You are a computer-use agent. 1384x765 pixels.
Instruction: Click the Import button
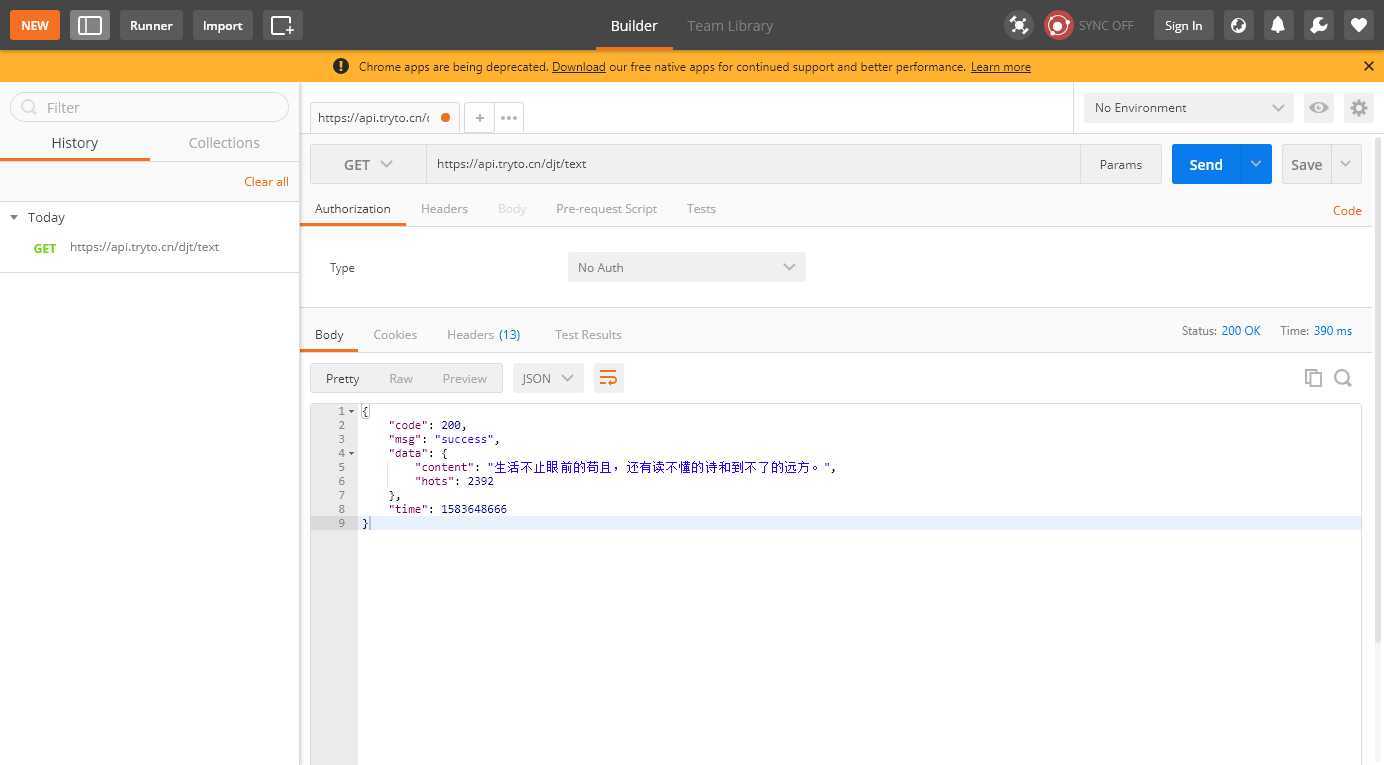(222, 25)
